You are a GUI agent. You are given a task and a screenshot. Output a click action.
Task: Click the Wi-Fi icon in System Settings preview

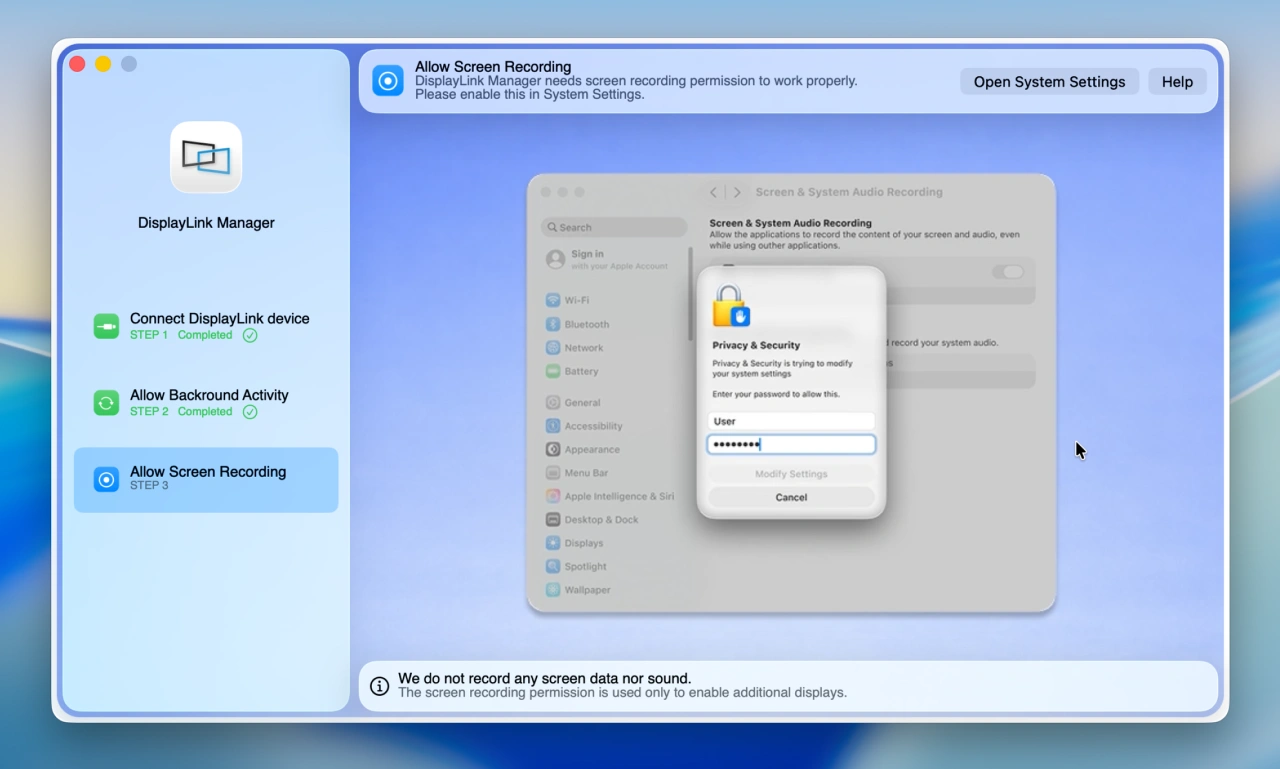(553, 300)
